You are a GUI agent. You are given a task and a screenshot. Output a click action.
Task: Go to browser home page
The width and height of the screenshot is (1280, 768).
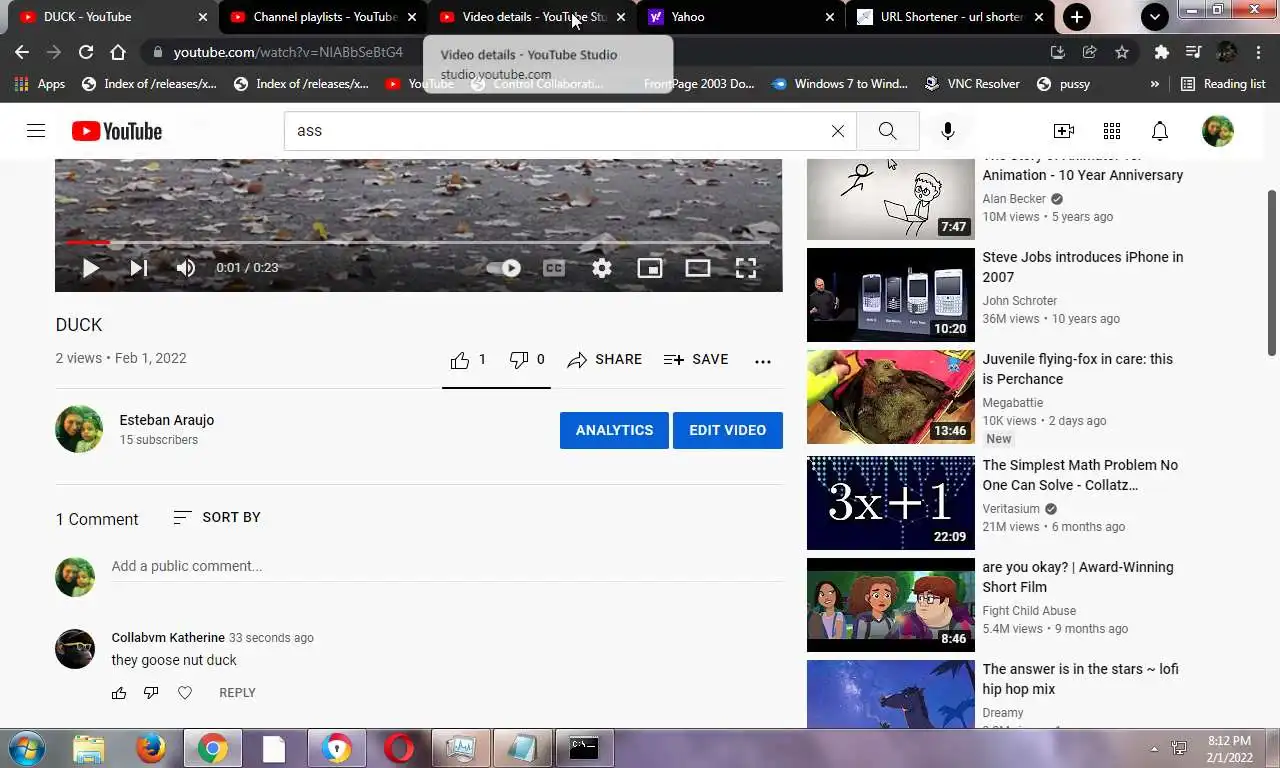coord(118,52)
